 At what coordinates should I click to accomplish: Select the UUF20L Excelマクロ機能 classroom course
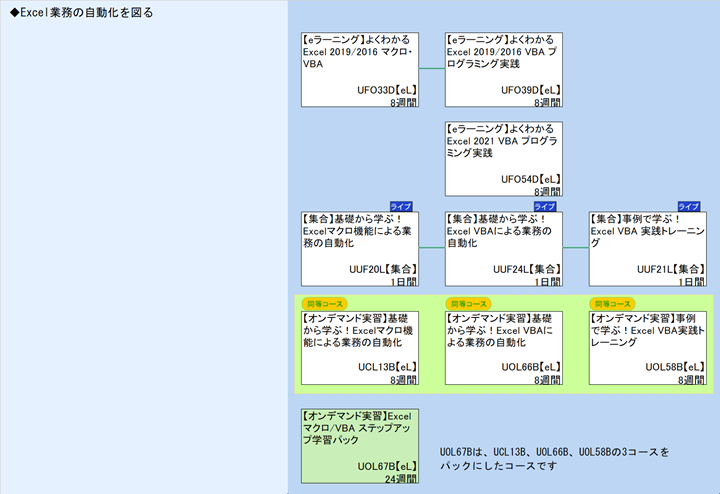click(360, 248)
